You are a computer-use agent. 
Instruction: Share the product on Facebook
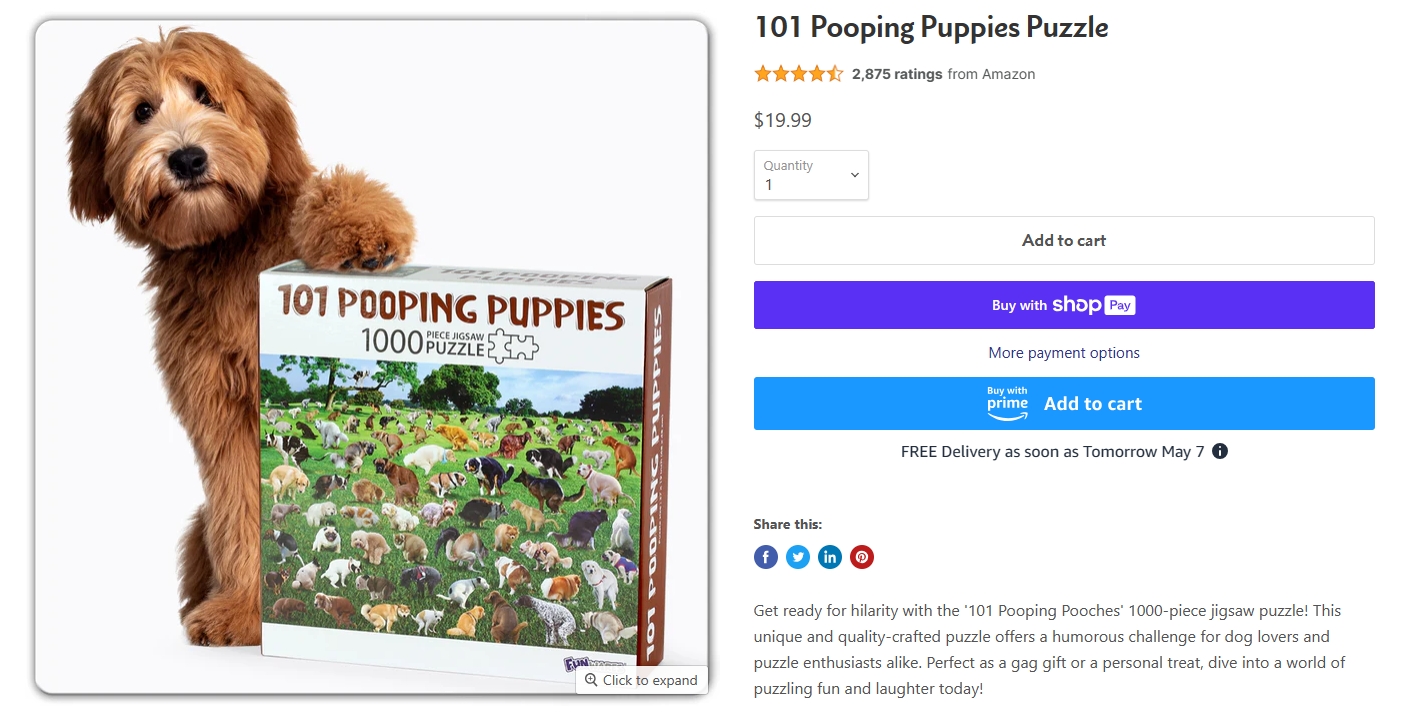[766, 557]
